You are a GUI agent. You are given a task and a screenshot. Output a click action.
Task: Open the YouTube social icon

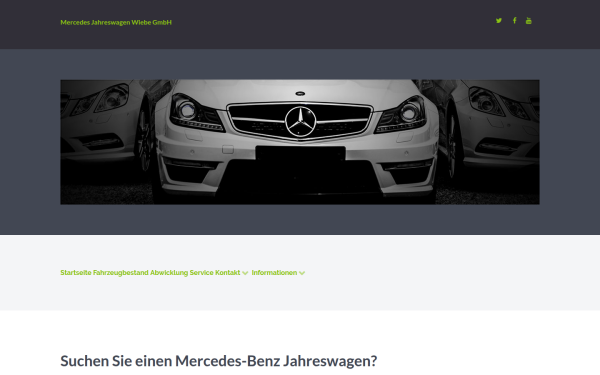(528, 21)
